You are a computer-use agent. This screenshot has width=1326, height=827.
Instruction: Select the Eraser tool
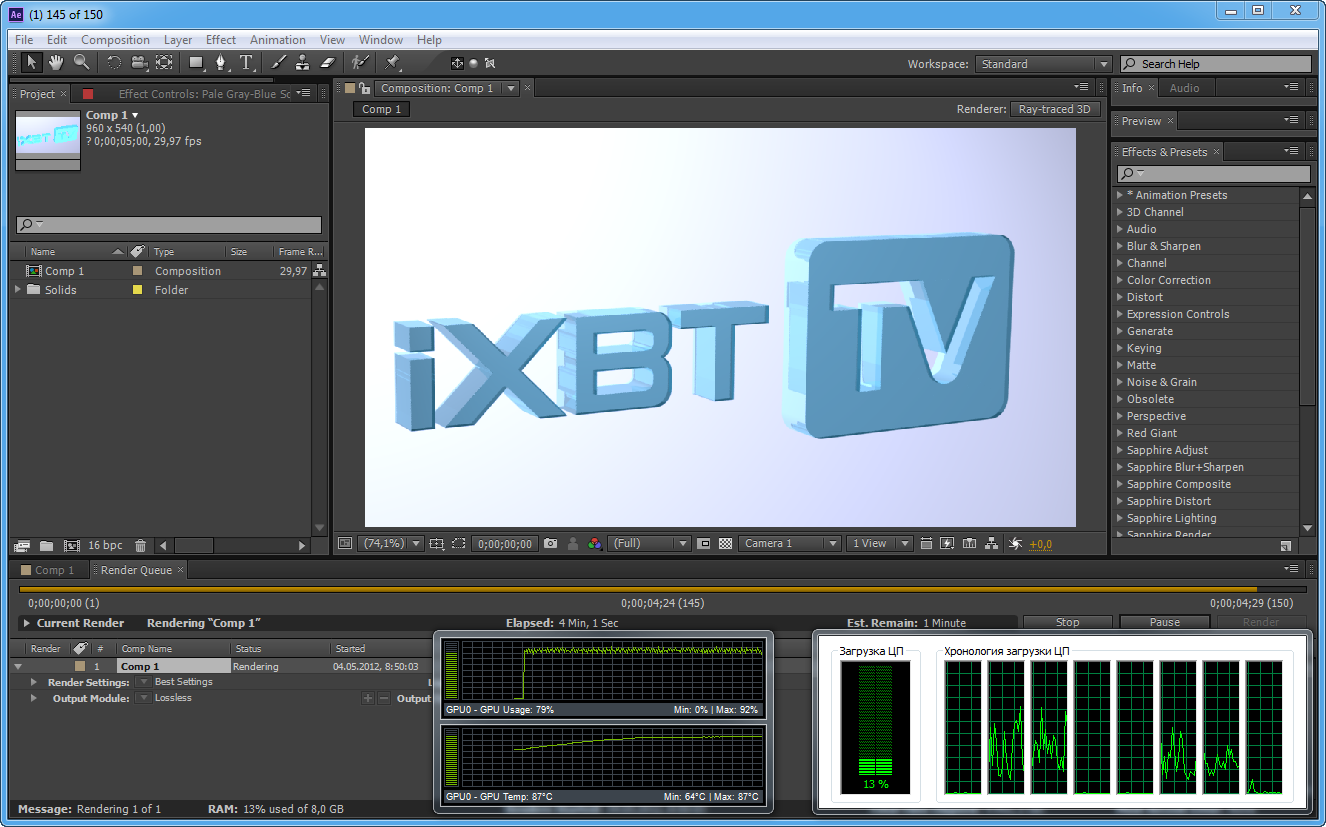click(x=327, y=63)
